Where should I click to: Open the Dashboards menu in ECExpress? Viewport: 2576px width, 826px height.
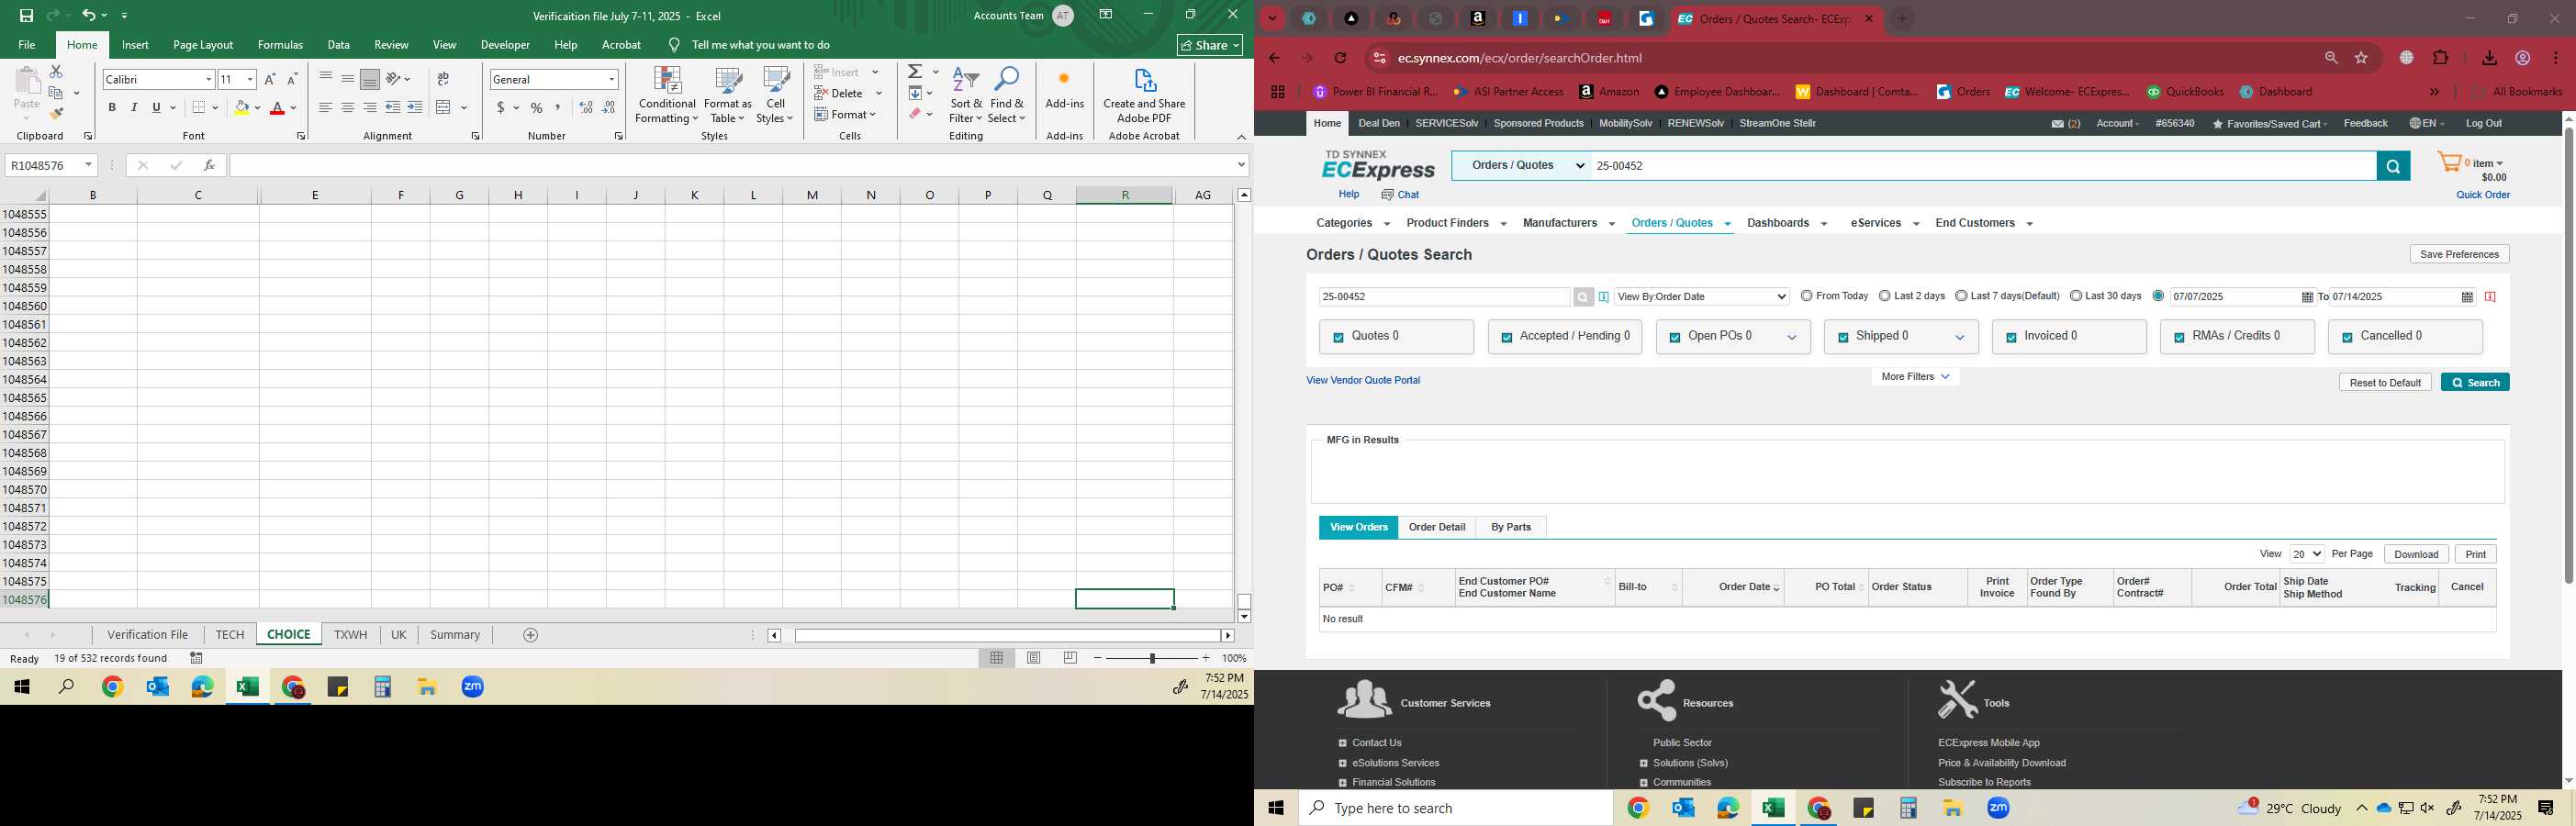1787,223
